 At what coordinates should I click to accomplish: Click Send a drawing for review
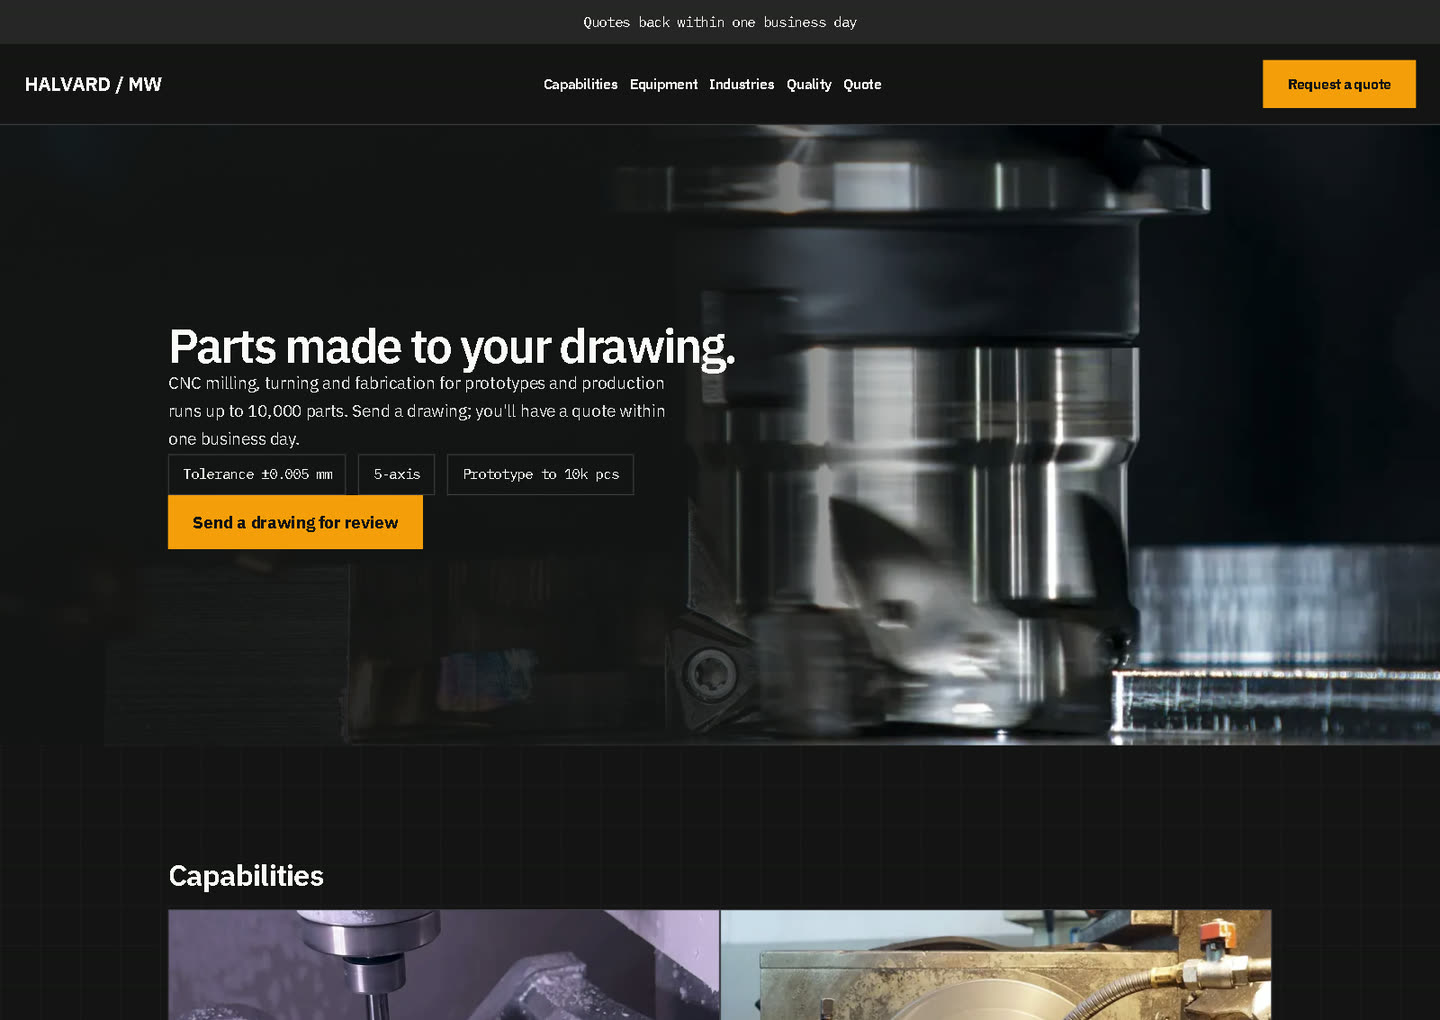coord(295,522)
